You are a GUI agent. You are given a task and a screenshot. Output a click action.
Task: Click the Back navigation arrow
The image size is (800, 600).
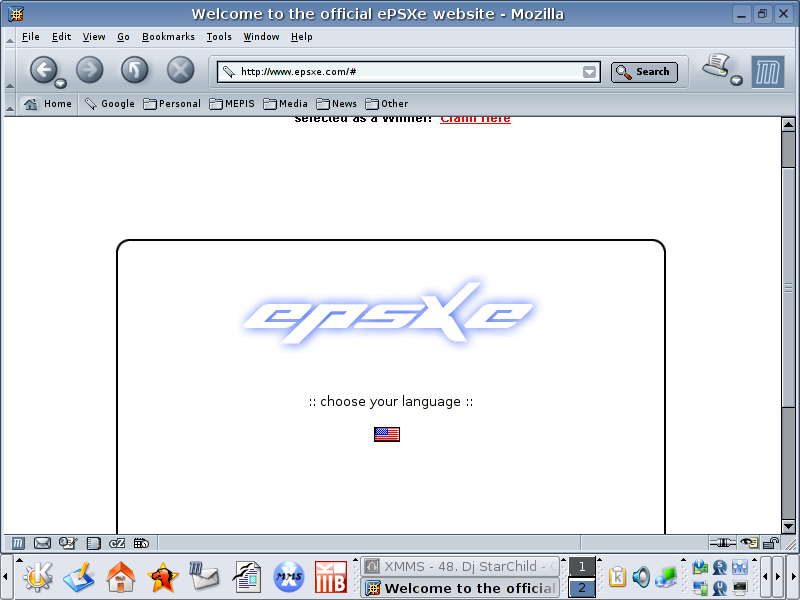pos(43,70)
